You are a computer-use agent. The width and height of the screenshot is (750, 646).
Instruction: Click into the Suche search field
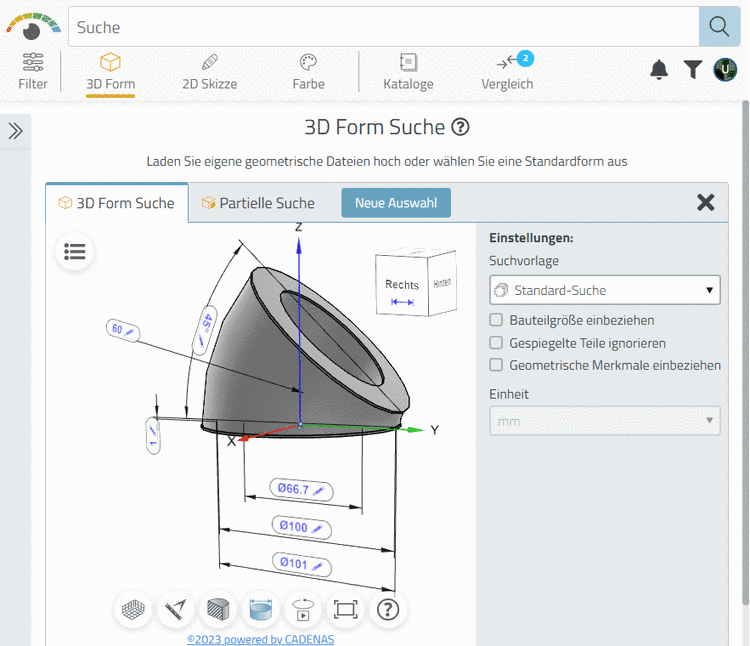(x=384, y=27)
